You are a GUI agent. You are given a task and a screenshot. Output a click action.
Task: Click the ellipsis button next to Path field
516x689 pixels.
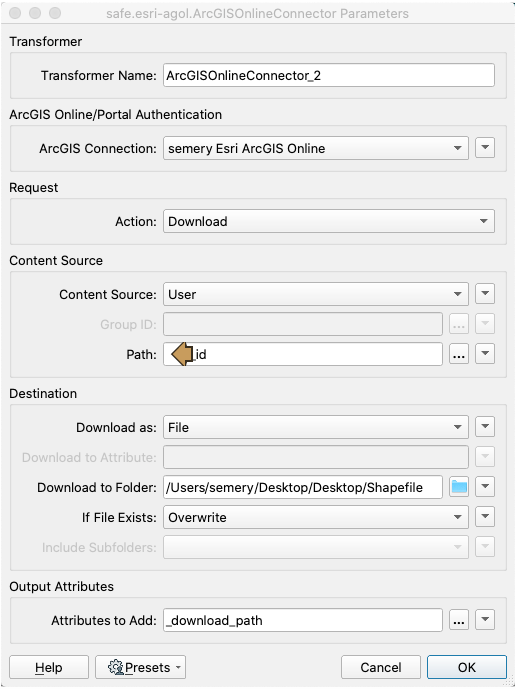tap(459, 354)
